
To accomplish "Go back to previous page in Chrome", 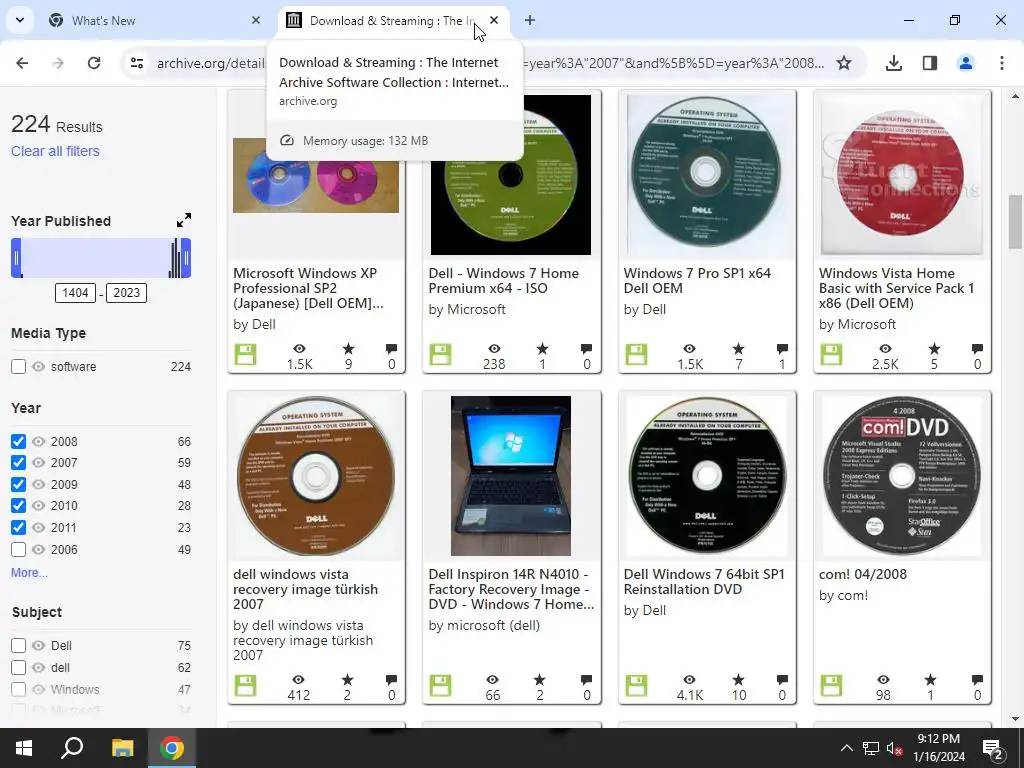I will coord(22,63).
